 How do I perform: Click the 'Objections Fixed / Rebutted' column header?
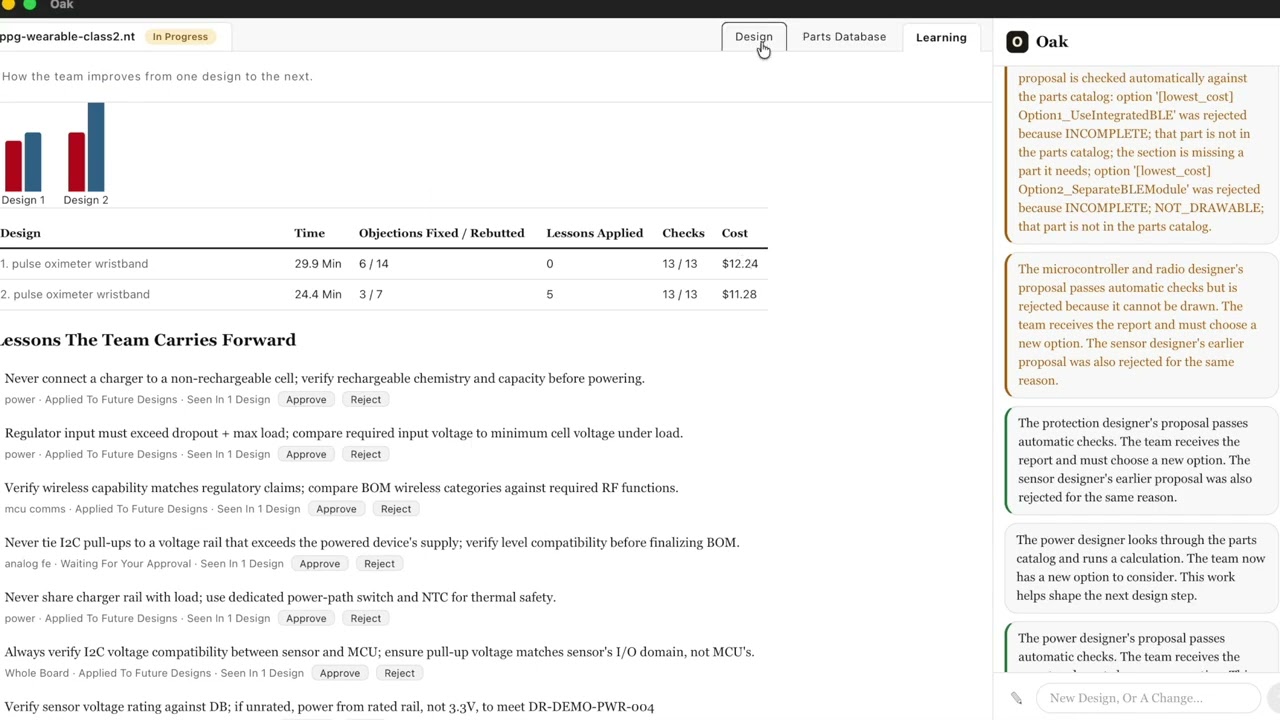pos(441,233)
